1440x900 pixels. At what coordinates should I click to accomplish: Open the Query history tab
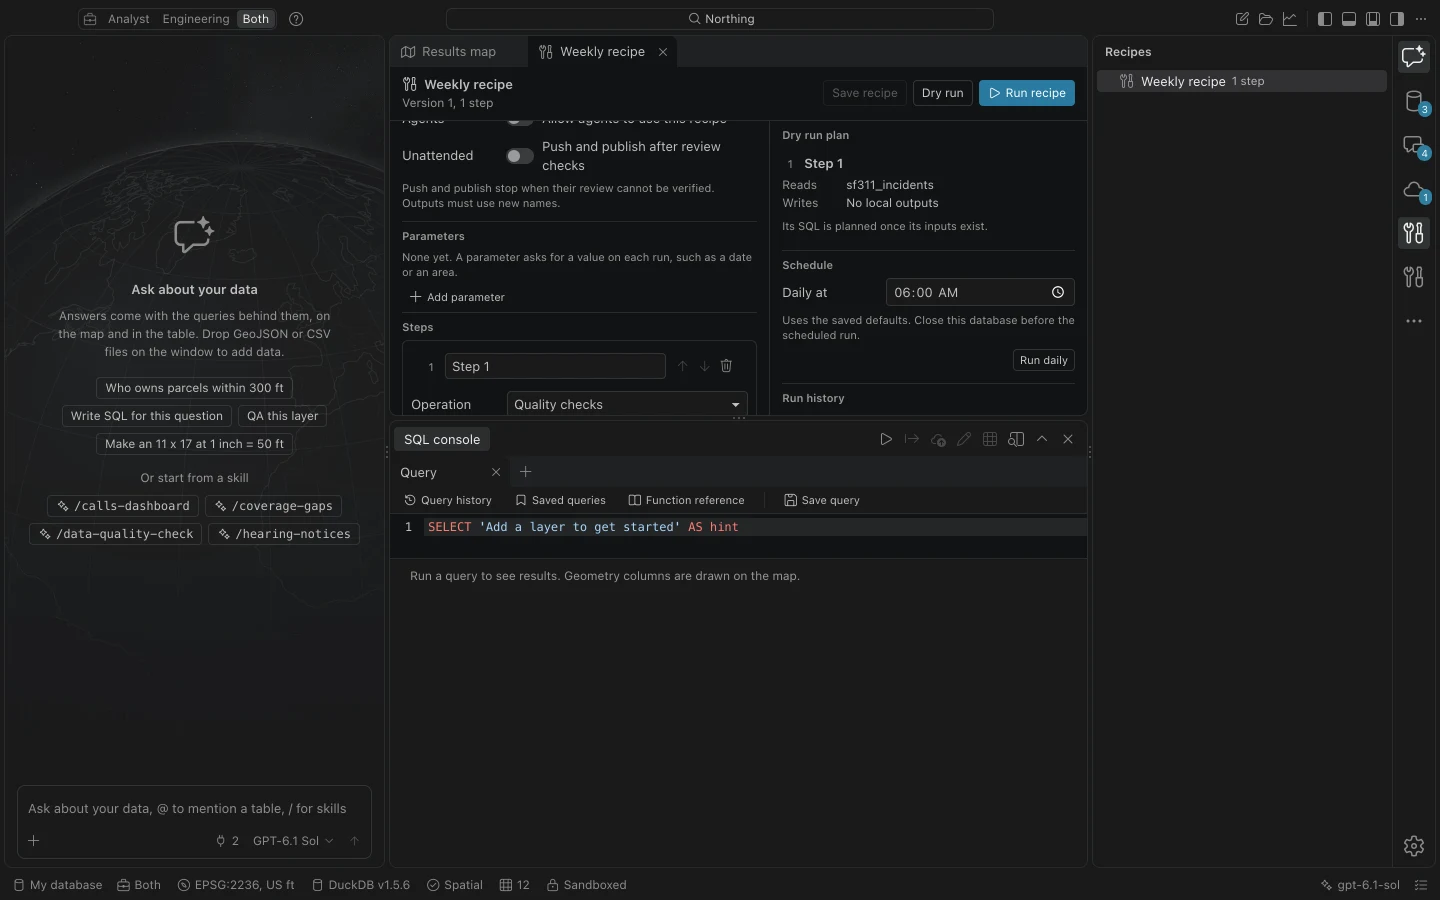(x=448, y=500)
